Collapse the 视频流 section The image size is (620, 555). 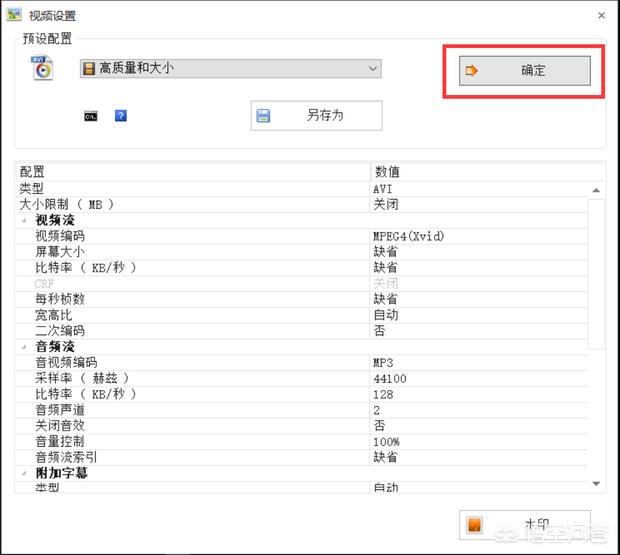click(24, 220)
